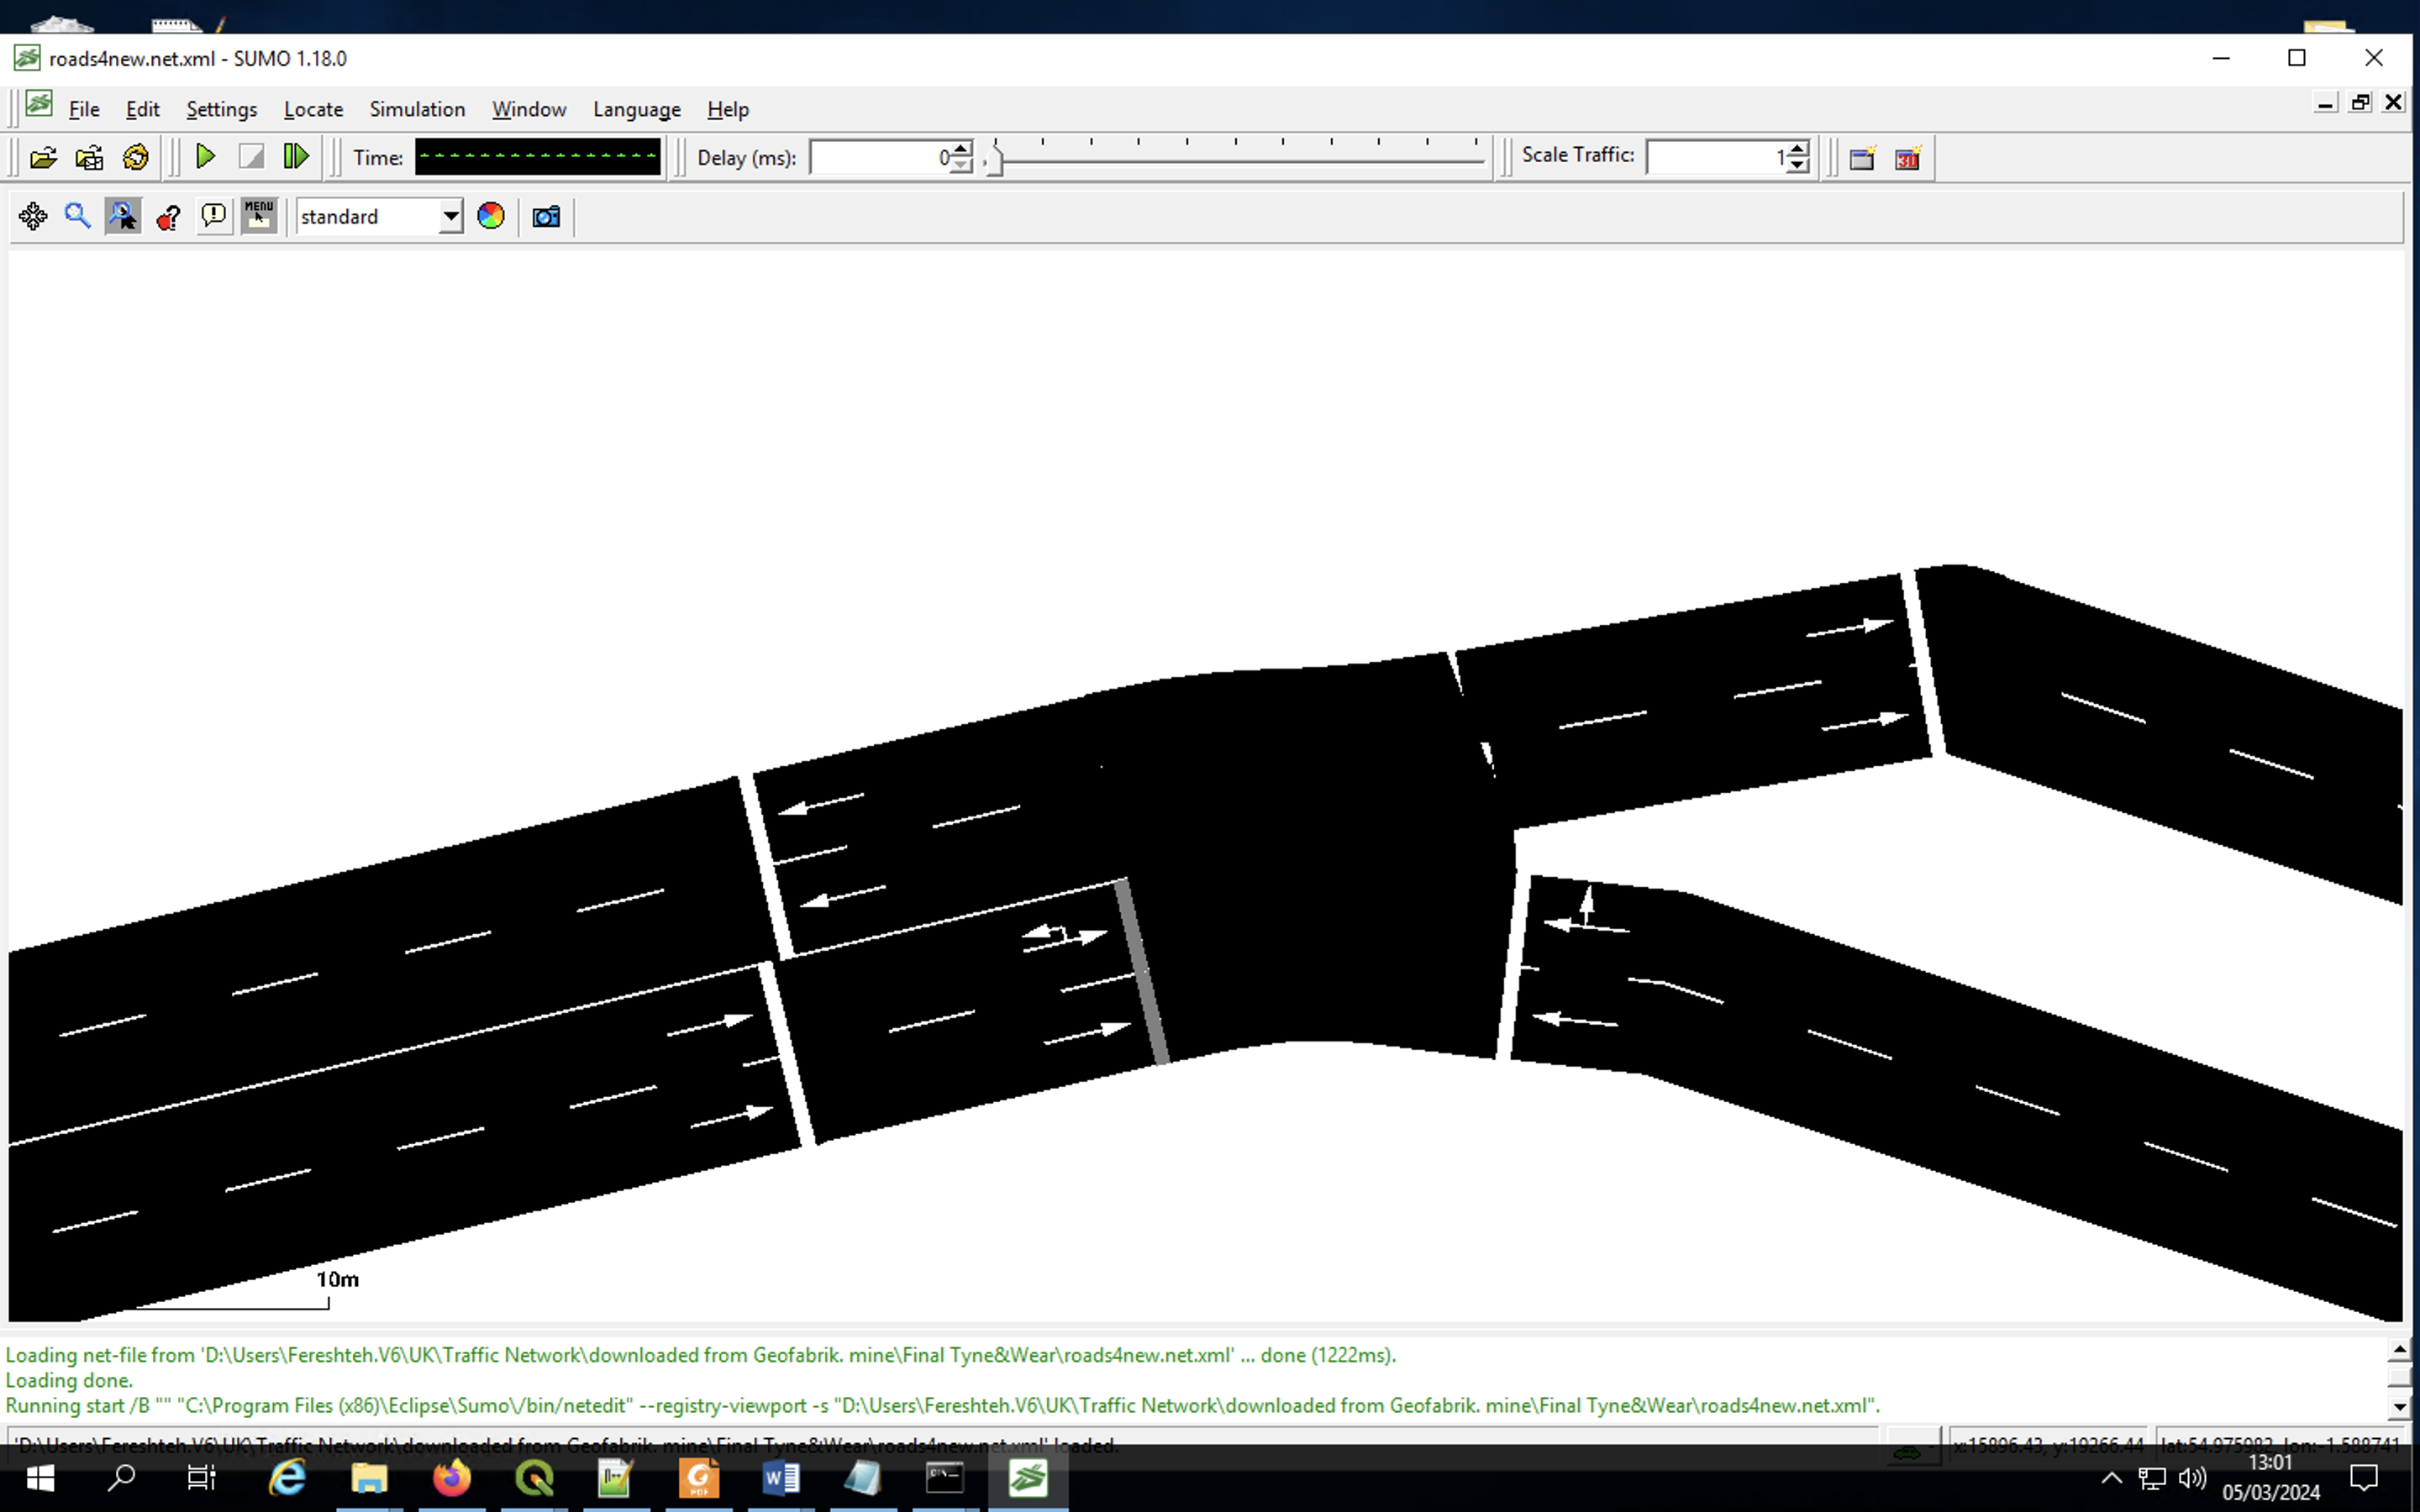Switch to the orange PDF app on taskbar
Screen dimensions: 2420x1512
click(698, 1478)
